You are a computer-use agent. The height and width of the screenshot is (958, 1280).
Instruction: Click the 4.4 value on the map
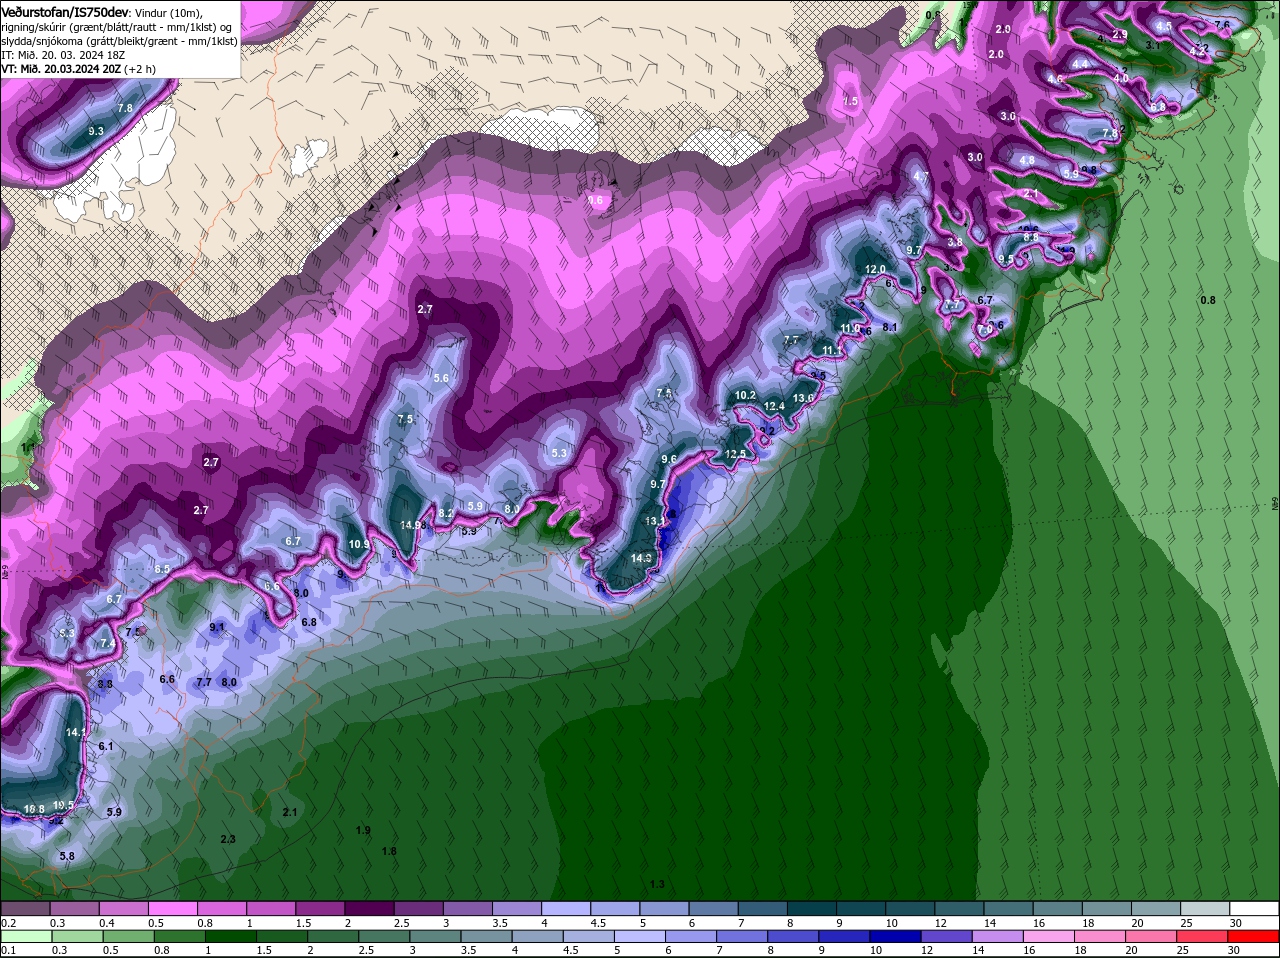coord(1080,64)
